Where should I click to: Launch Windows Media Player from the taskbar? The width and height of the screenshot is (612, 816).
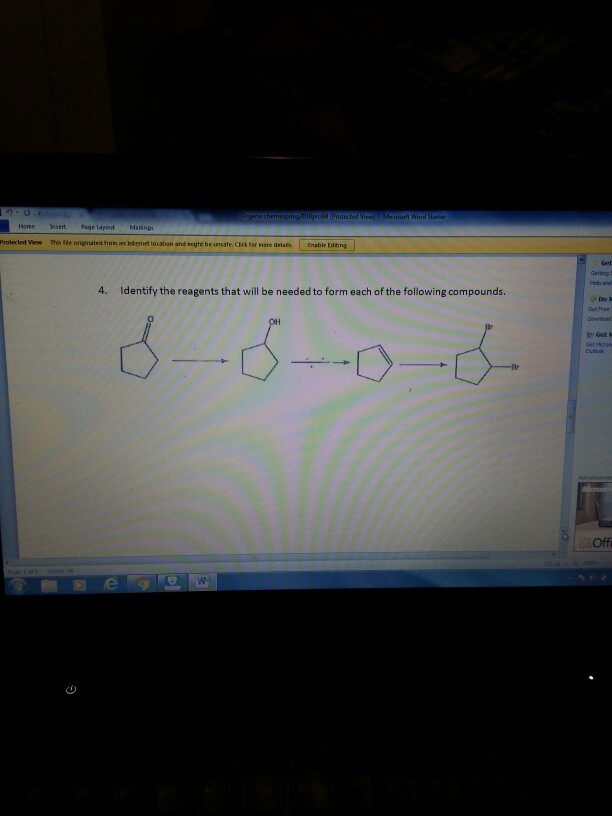(79, 585)
